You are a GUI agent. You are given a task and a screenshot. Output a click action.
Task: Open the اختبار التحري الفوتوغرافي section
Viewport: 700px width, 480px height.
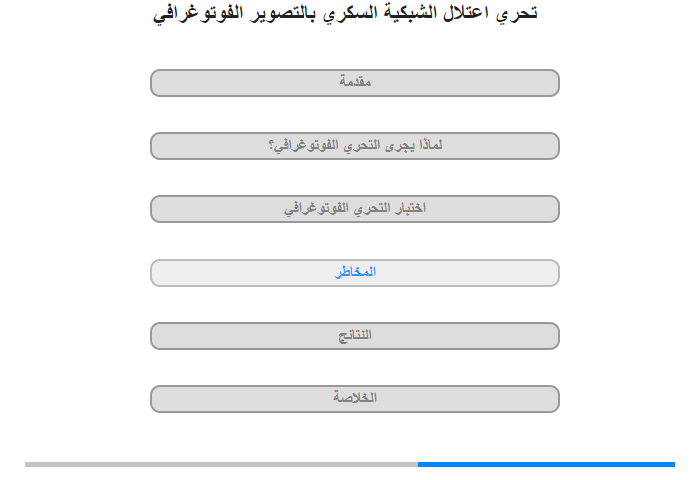[355, 209]
